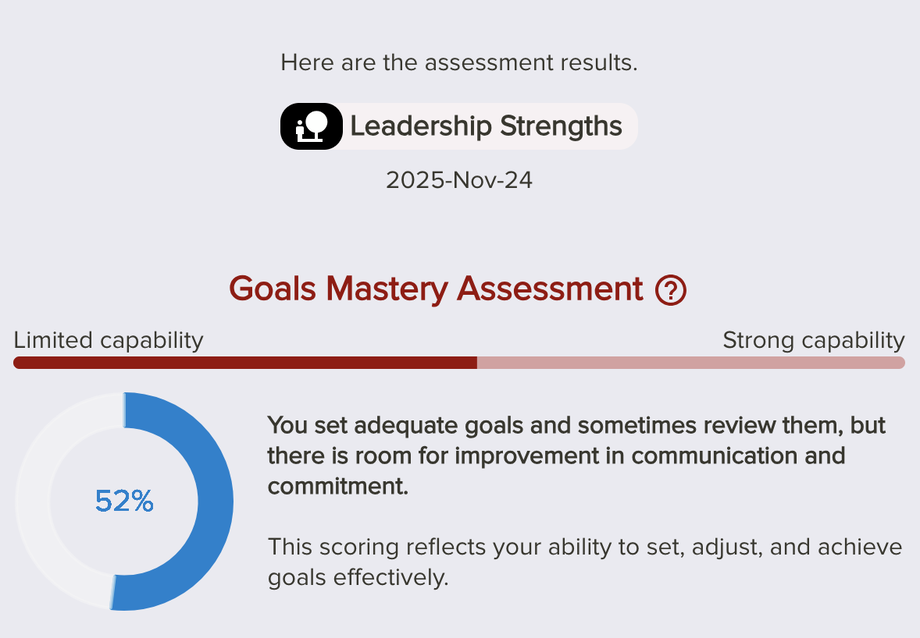
Task: Click 'goals effectively' in the last line
Action: [x=358, y=578]
